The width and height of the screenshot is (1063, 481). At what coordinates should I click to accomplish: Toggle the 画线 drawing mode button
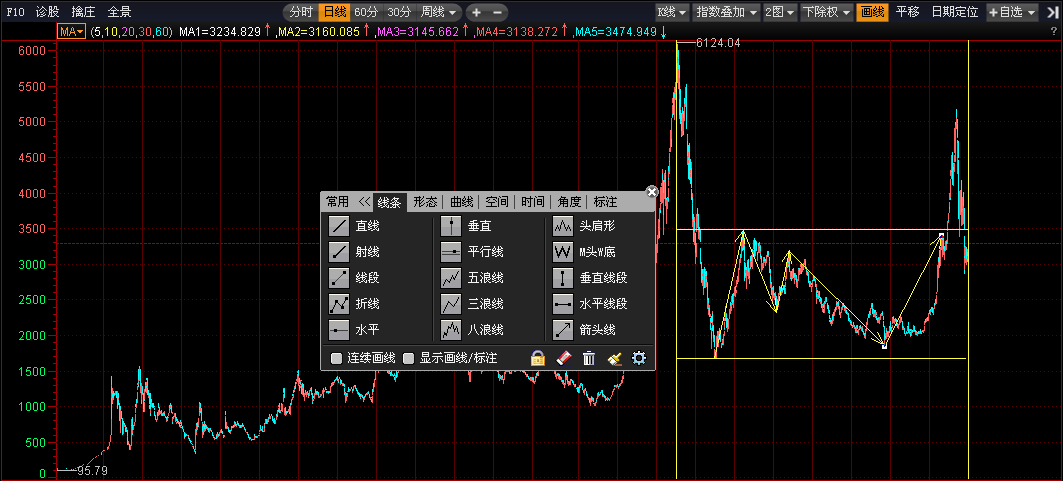coord(872,12)
